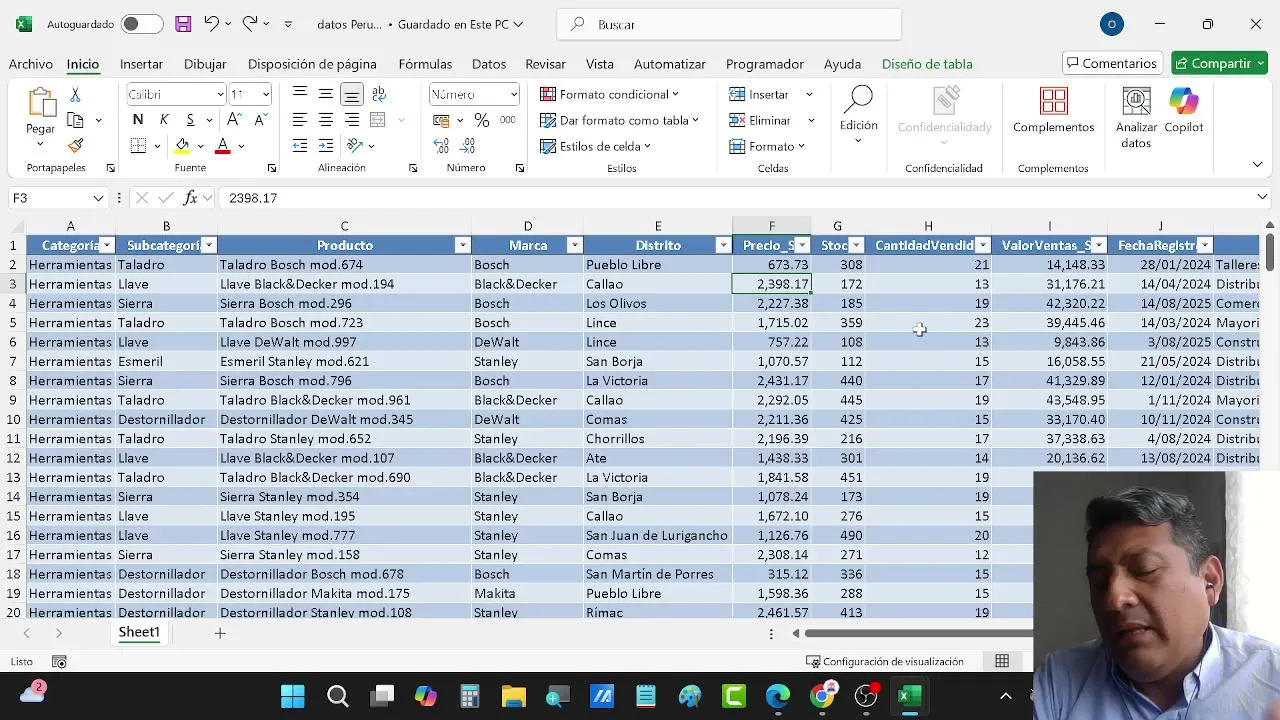Screen dimensions: 1280x720
Task: Apply percent style format
Action: (x=482, y=120)
